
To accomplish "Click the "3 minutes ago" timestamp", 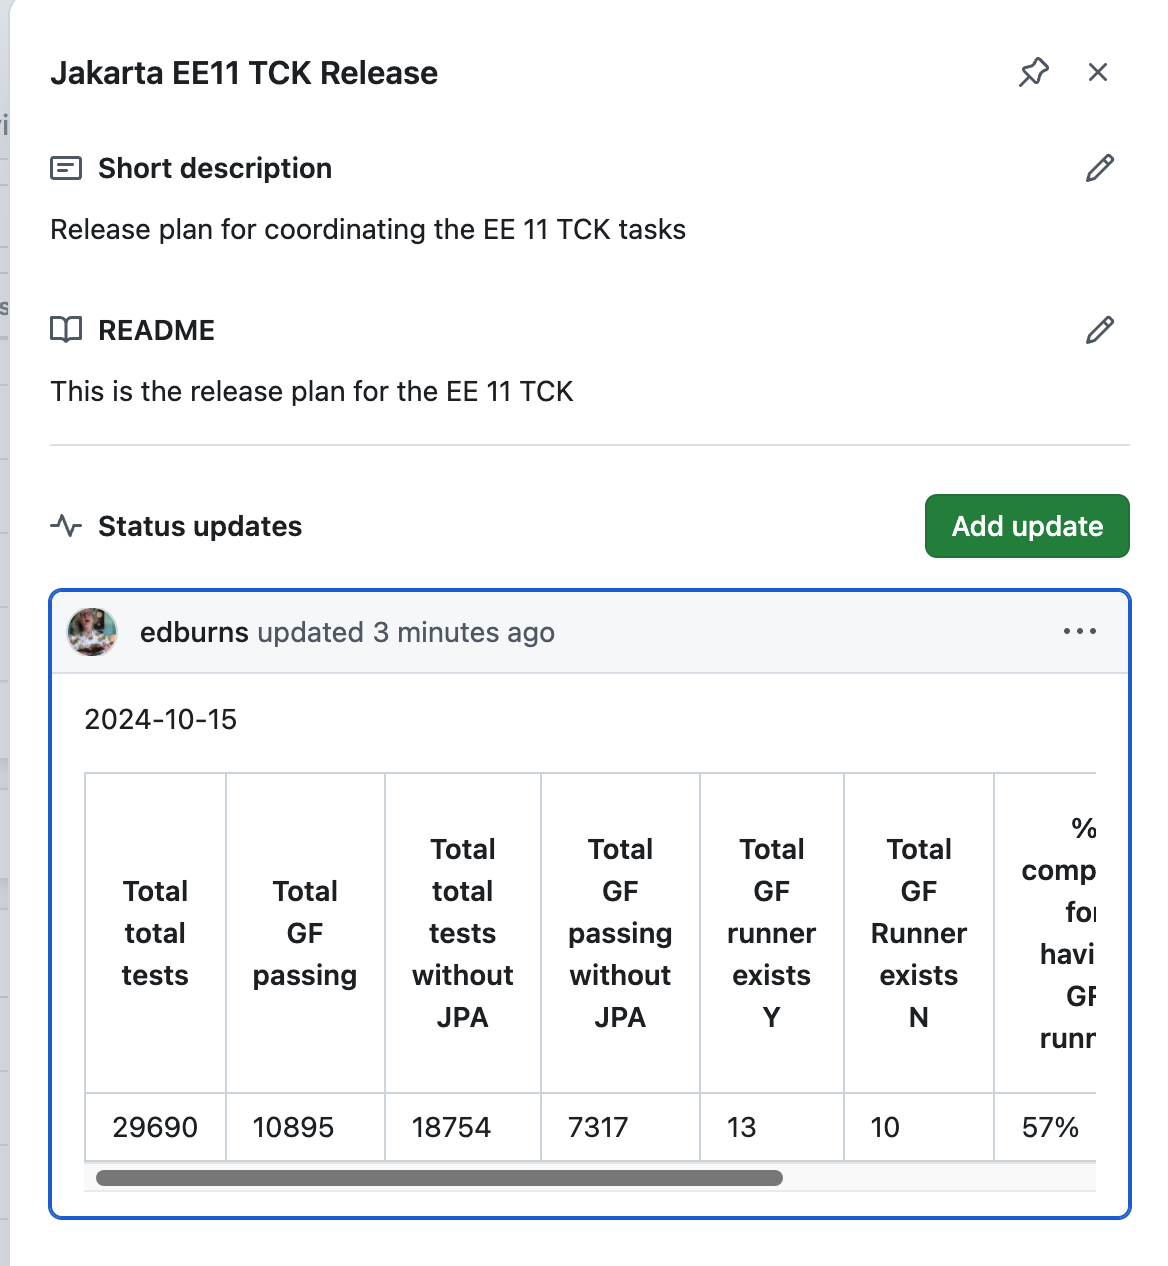I will (464, 632).
